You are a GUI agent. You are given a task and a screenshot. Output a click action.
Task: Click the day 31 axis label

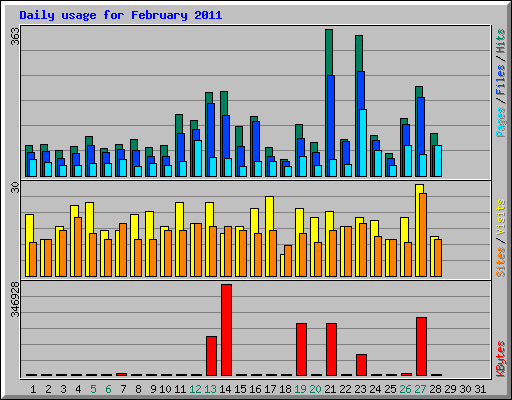tap(480, 389)
